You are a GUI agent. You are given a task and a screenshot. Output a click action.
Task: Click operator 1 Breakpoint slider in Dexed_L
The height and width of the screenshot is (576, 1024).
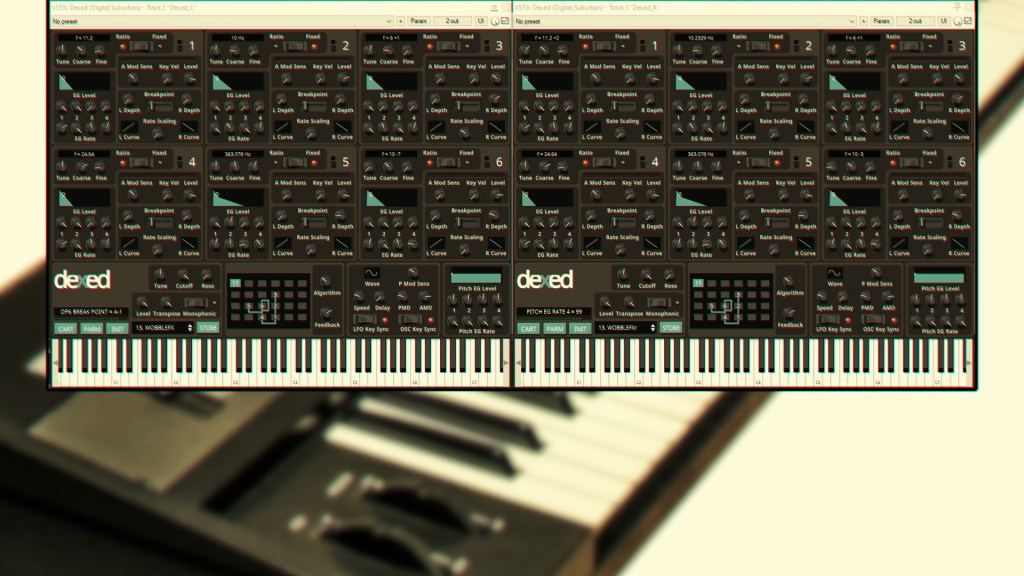pos(159,106)
